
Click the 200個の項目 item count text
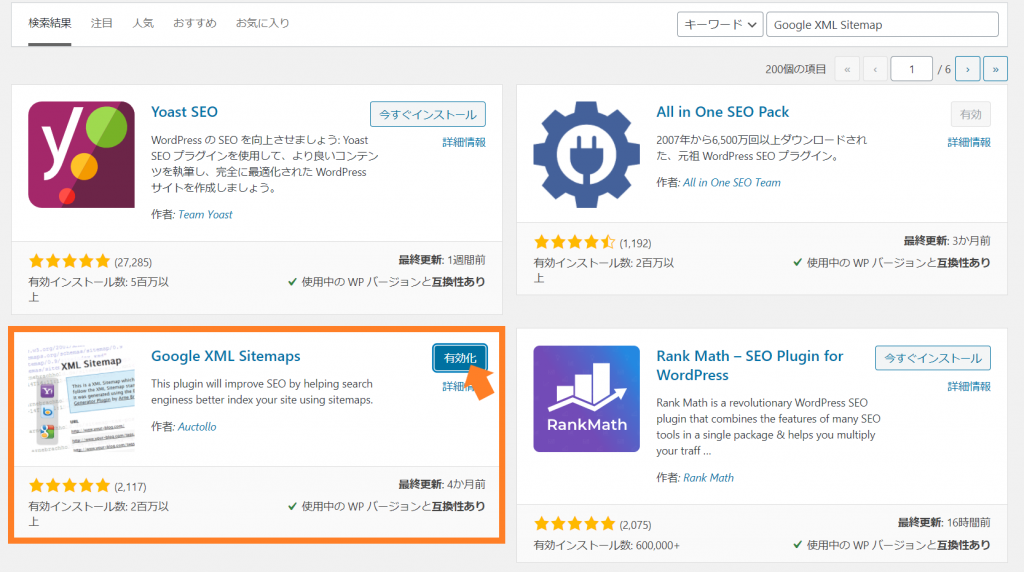[795, 69]
